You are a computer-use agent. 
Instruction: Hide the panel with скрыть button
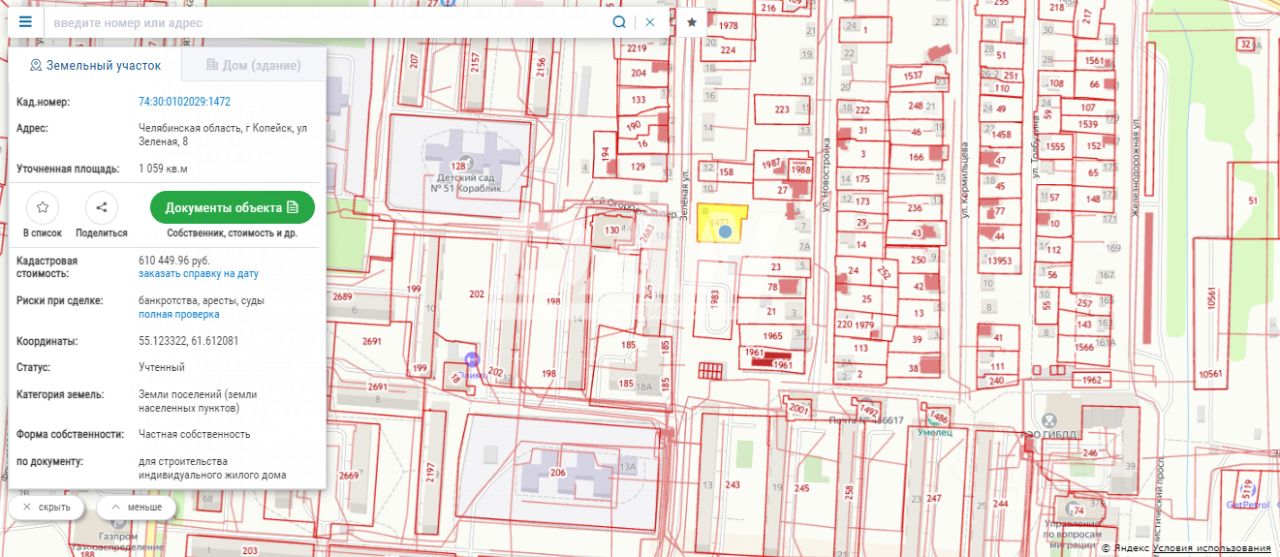[46, 507]
